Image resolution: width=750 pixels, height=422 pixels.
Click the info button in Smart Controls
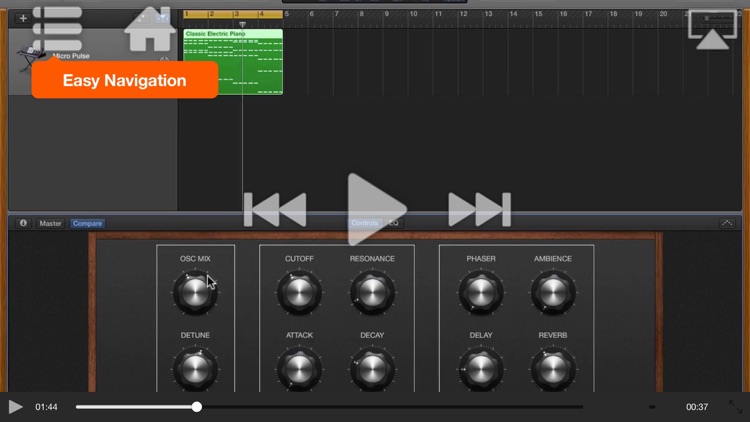[23, 223]
